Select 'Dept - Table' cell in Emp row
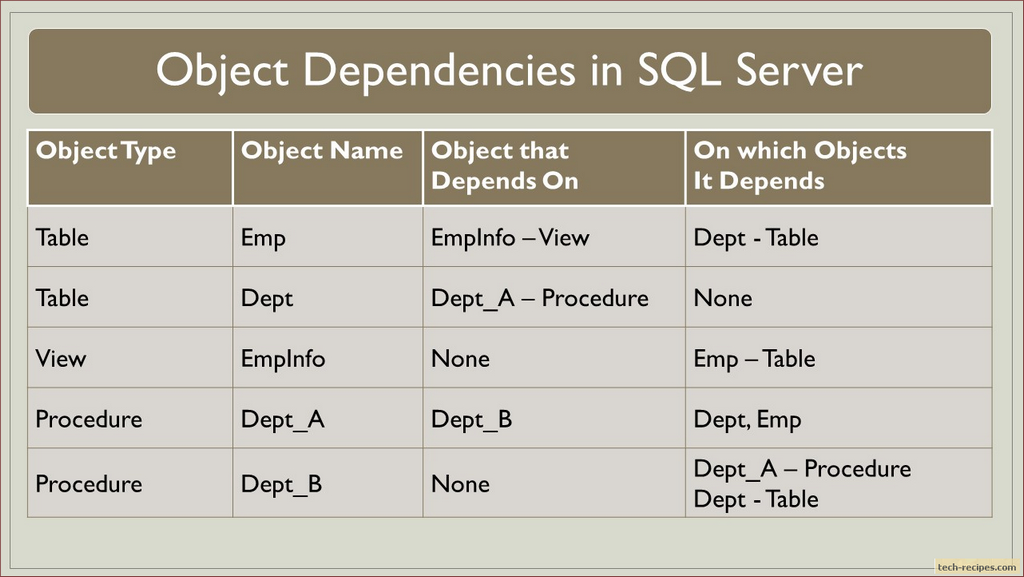 pyautogui.click(x=756, y=238)
